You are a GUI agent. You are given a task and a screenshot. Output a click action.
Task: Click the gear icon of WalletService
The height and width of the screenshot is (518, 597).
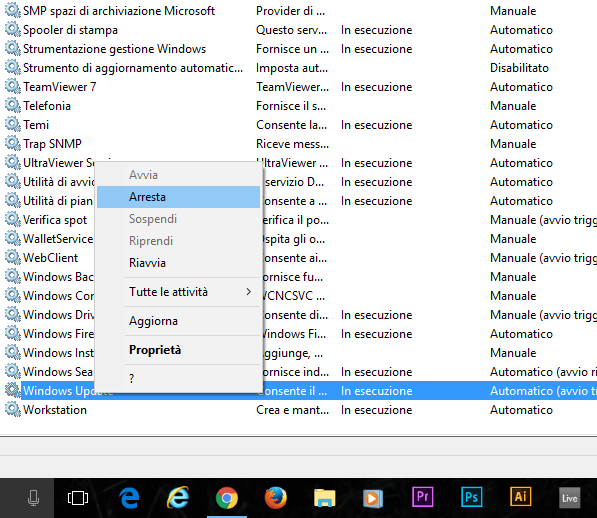tap(13, 239)
